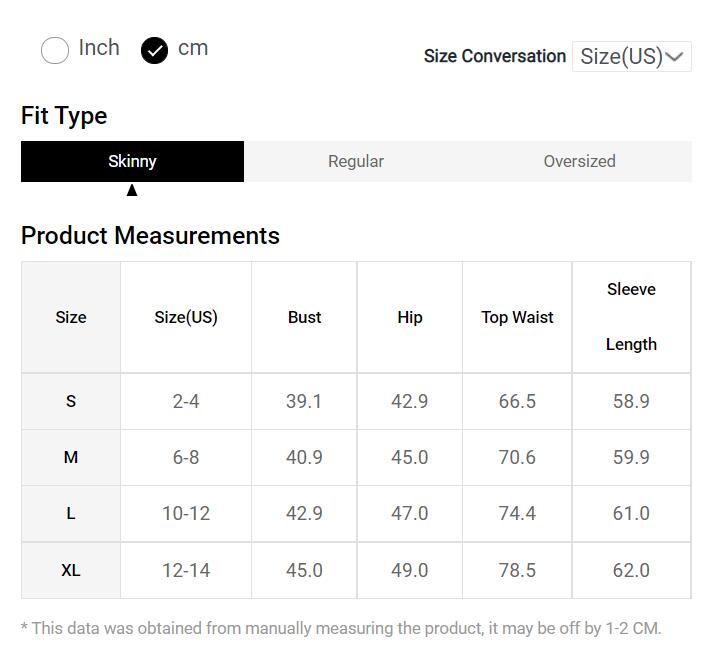
Task: Switch to the Regular fit tab
Action: click(x=356, y=161)
